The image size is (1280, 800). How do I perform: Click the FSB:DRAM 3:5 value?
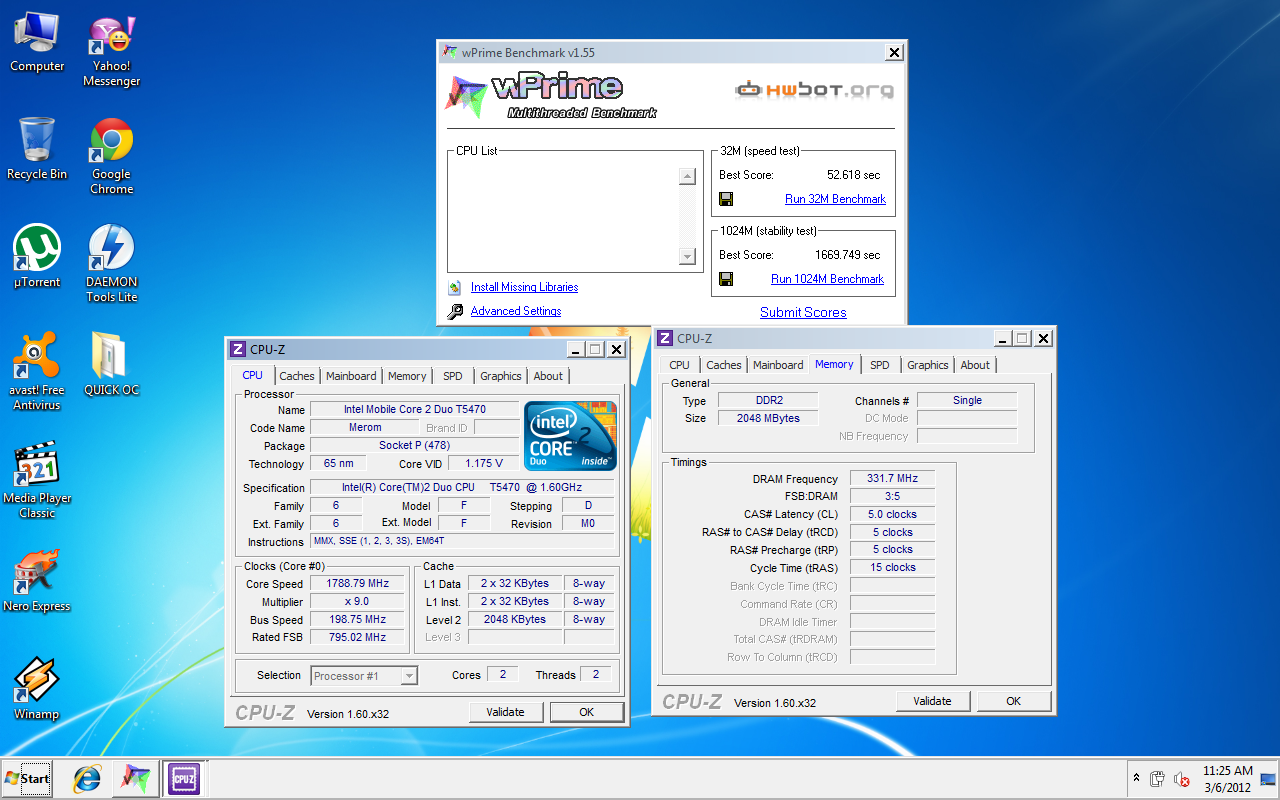coord(892,496)
